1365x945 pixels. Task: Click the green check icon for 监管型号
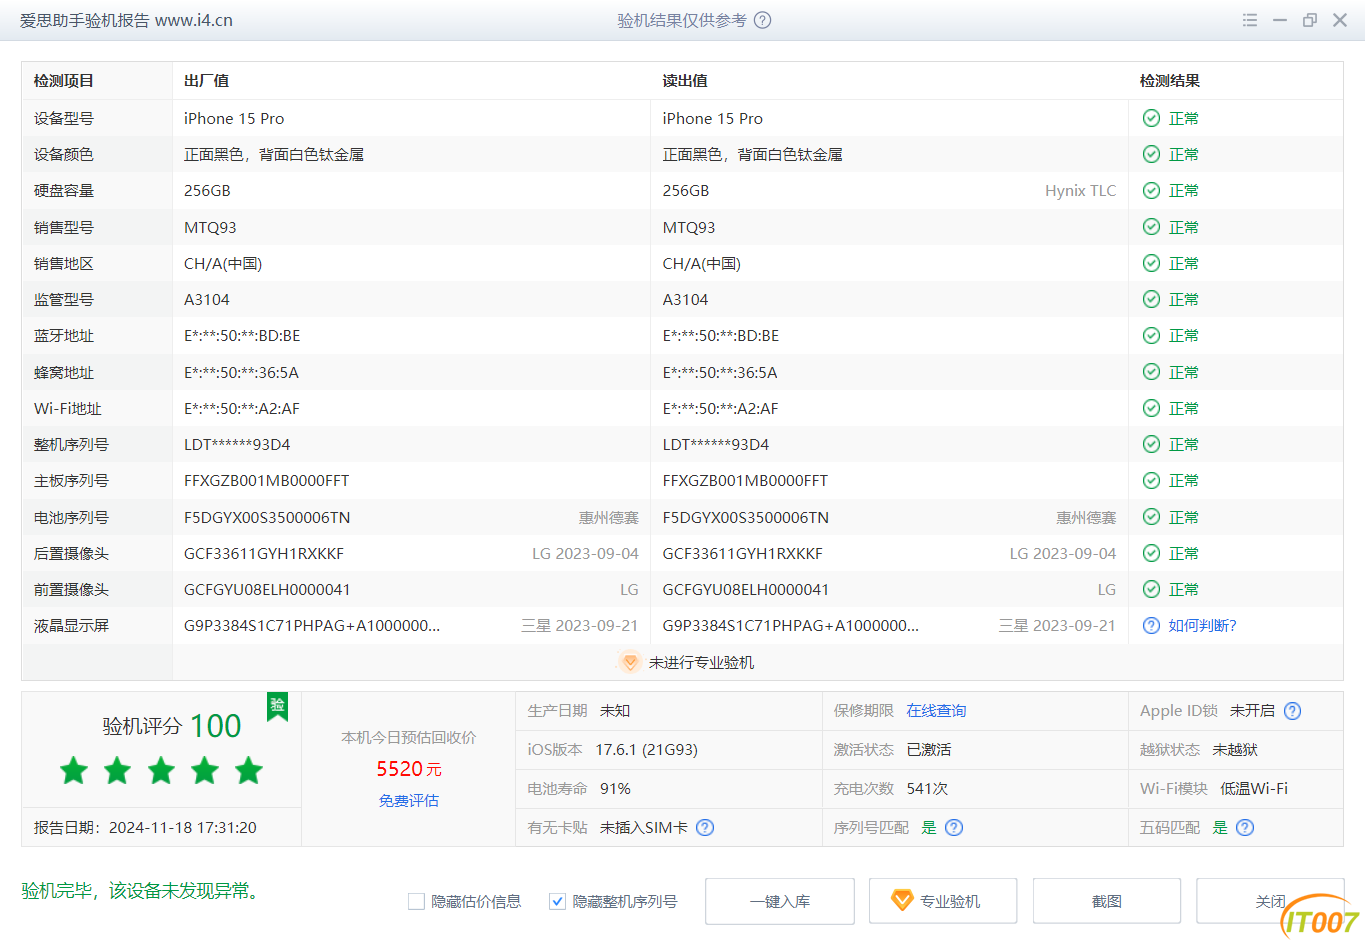[x=1151, y=299]
